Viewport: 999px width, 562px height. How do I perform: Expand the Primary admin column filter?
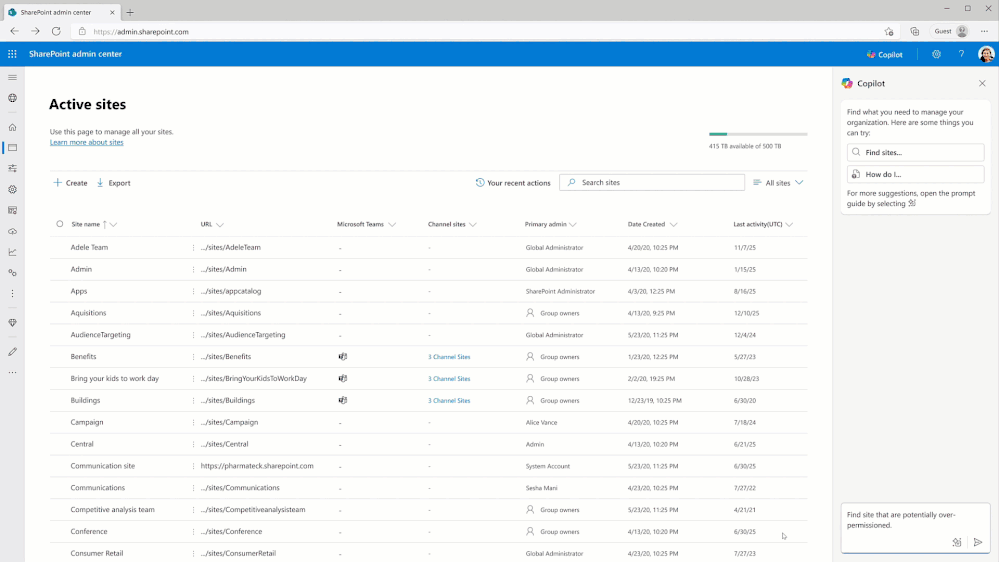click(x=573, y=224)
